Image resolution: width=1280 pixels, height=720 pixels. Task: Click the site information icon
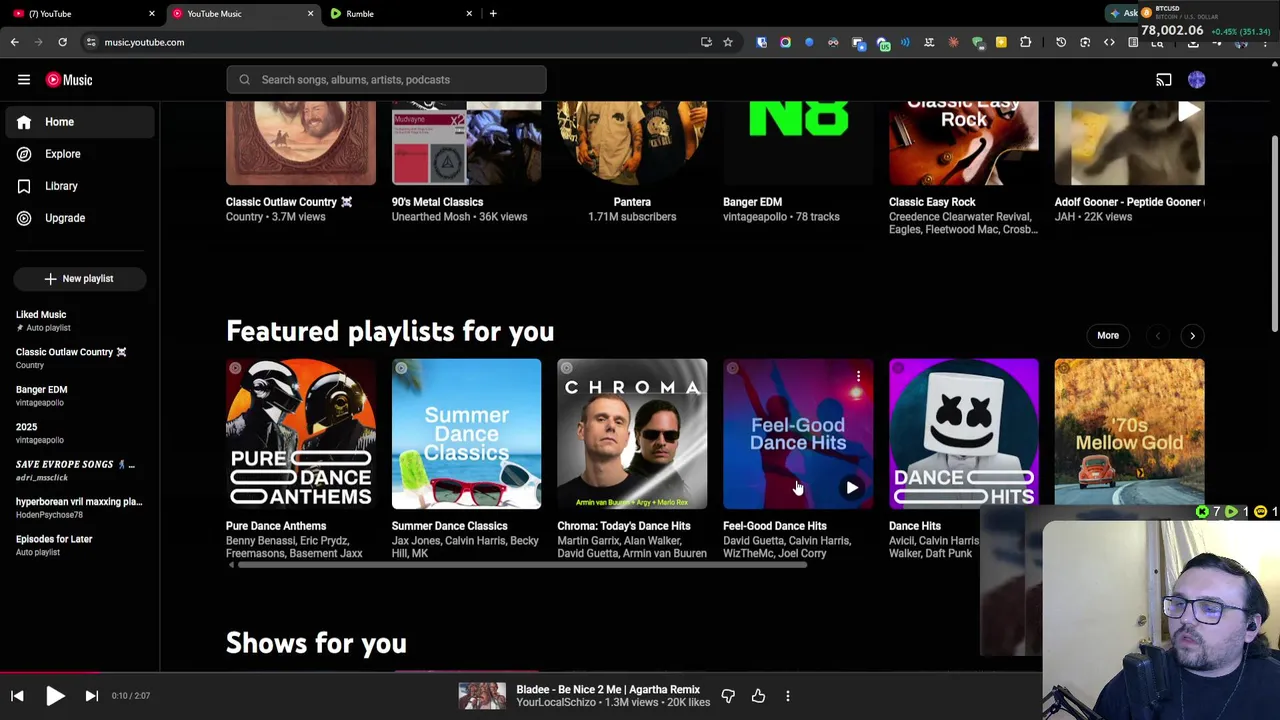91,42
